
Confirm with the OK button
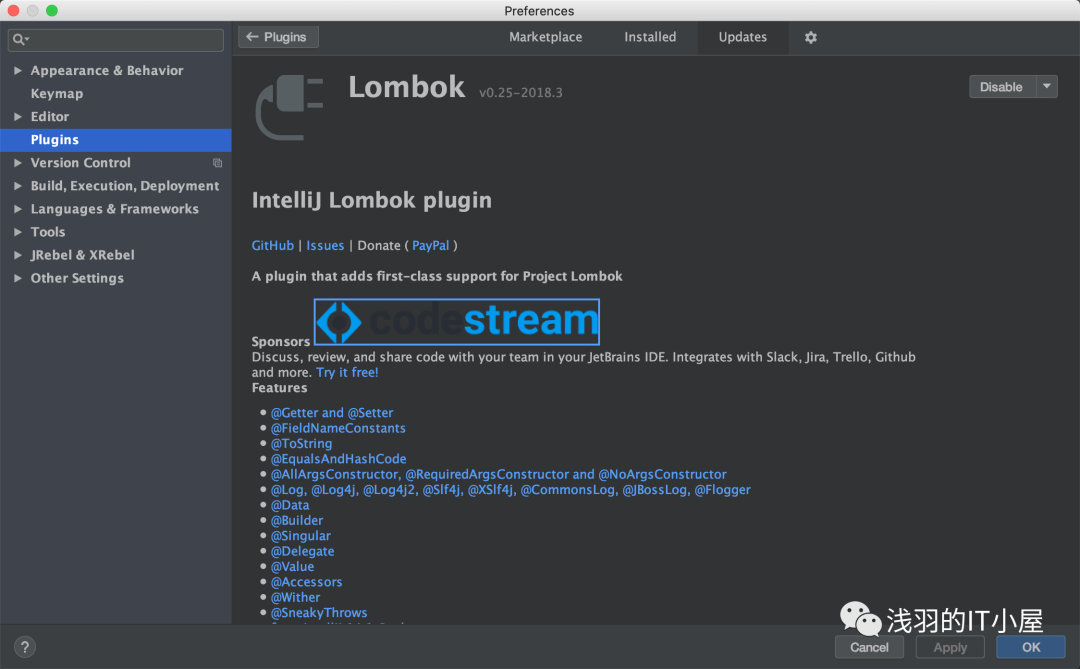click(1031, 647)
